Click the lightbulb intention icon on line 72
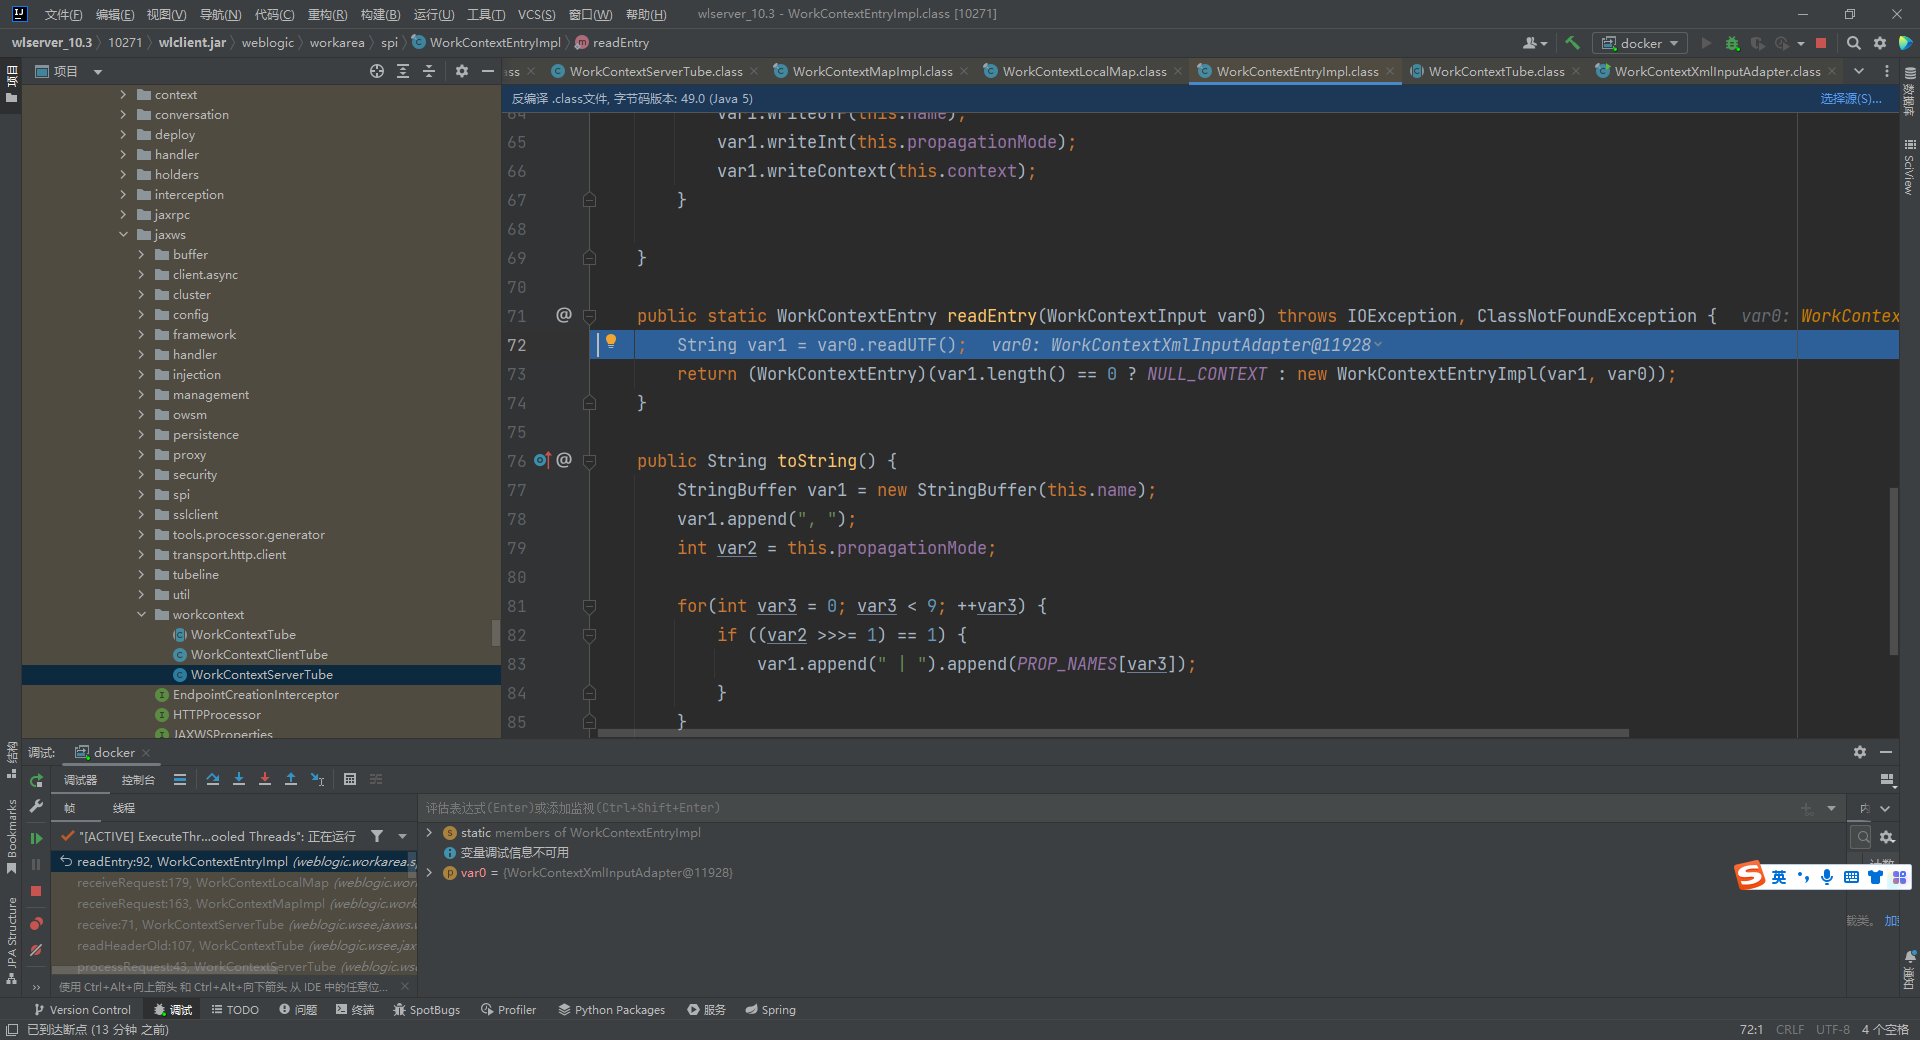This screenshot has width=1920, height=1040. click(611, 342)
